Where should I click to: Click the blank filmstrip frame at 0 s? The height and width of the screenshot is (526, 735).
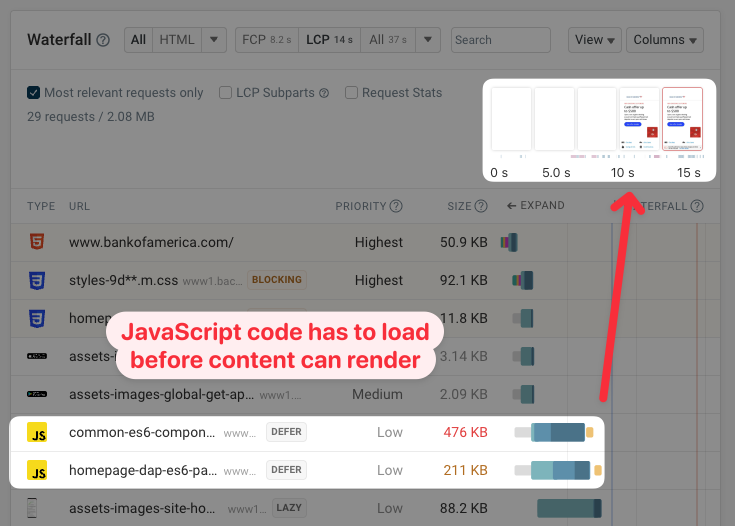(x=511, y=119)
